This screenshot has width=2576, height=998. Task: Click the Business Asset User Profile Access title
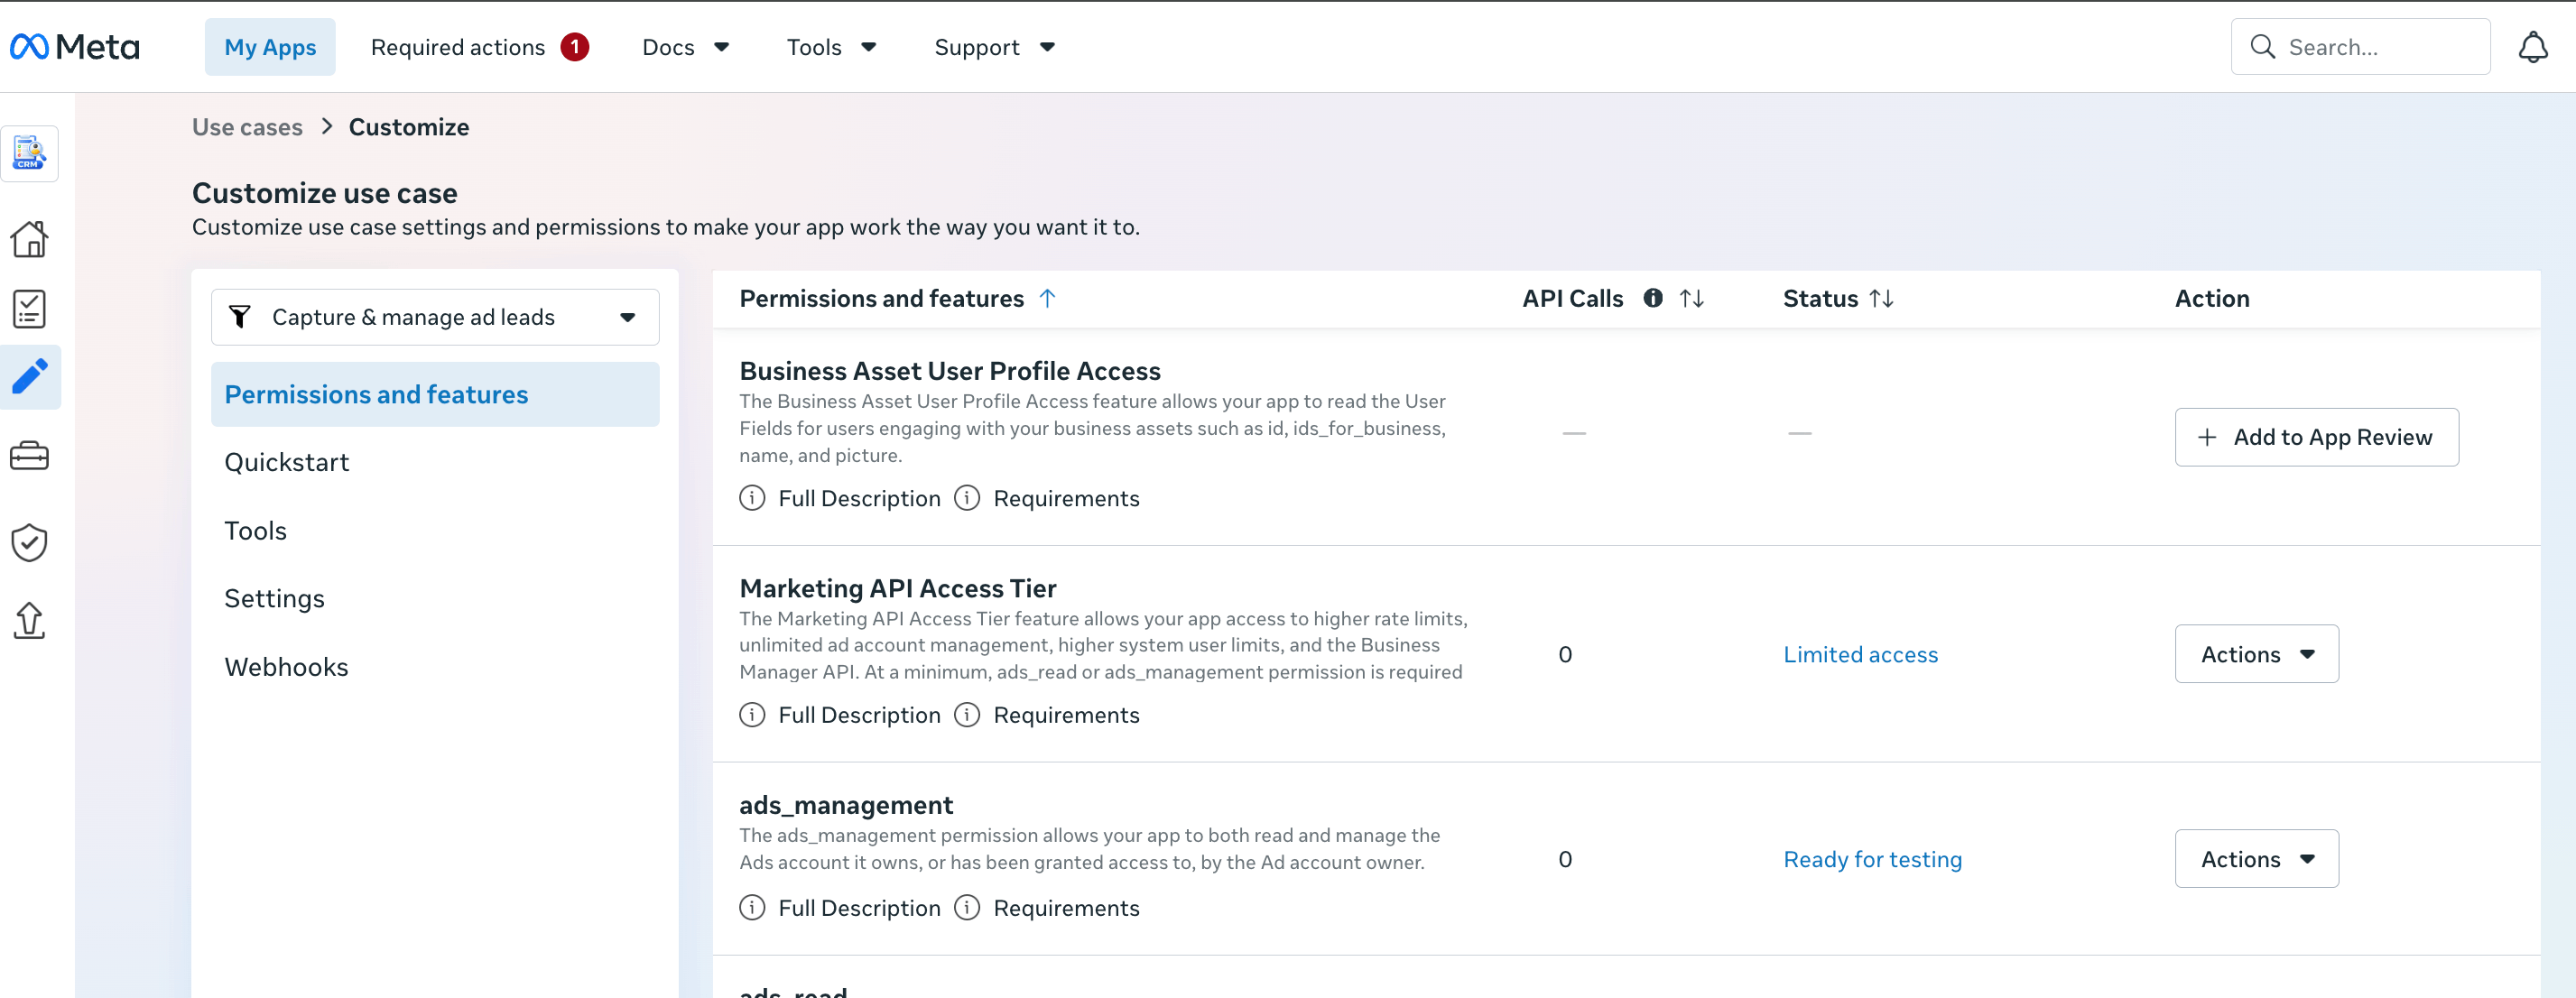coord(949,371)
